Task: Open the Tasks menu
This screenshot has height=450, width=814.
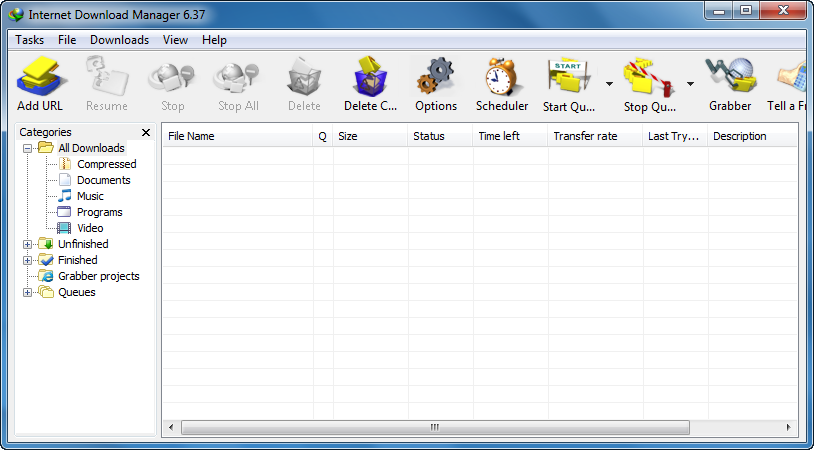Action: pyautogui.click(x=30, y=40)
